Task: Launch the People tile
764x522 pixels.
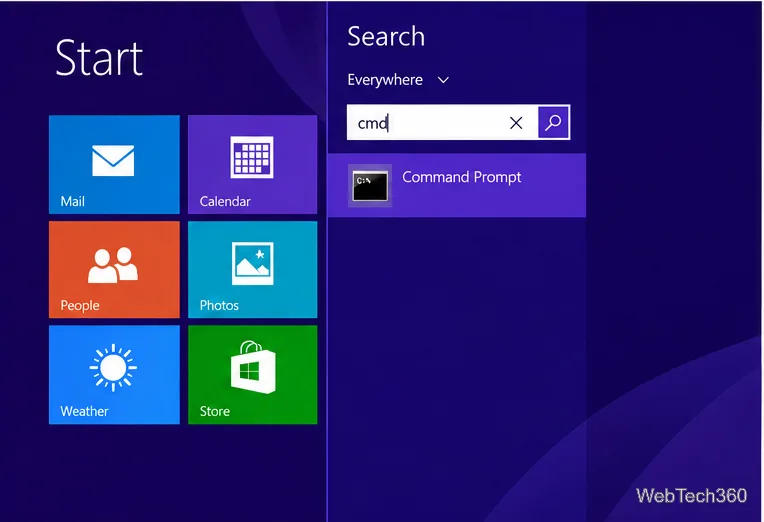Action: tap(114, 270)
